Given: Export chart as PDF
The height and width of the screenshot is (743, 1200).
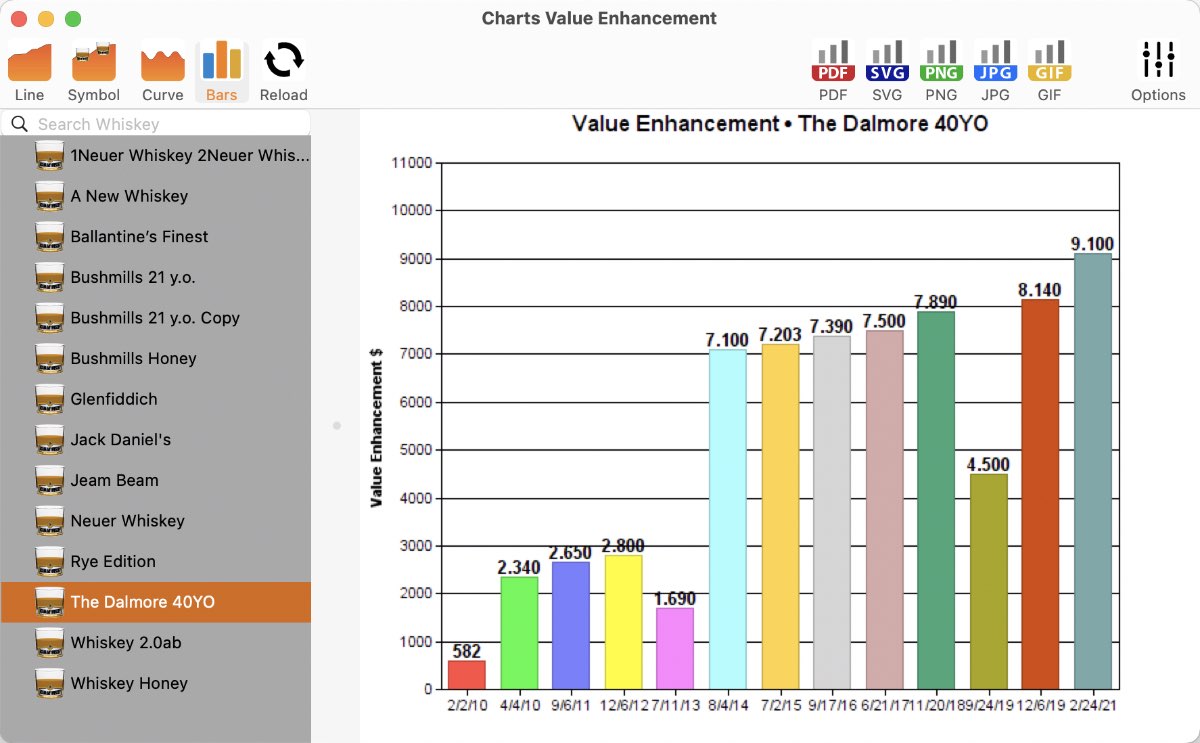Looking at the screenshot, I should [x=833, y=72].
